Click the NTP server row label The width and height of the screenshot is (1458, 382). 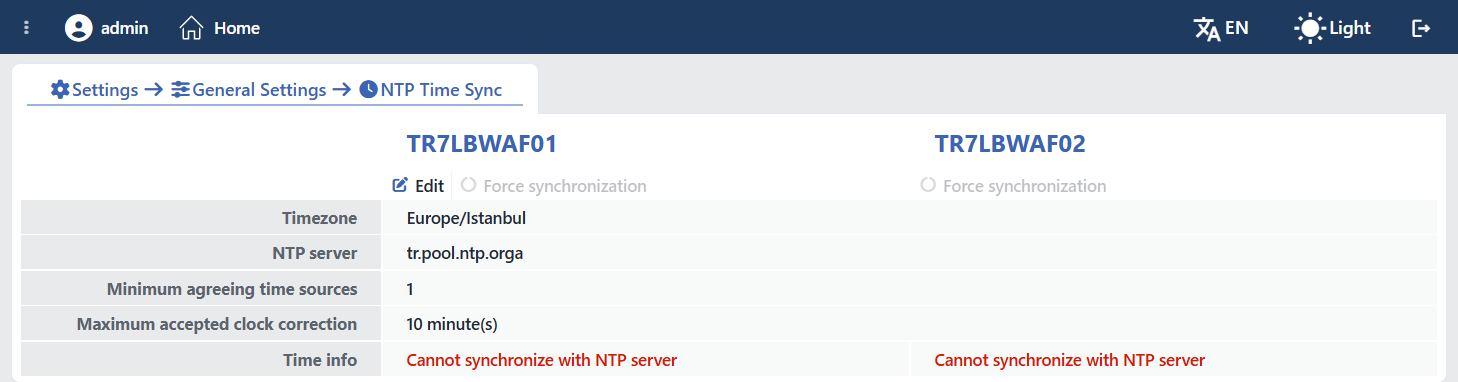coord(315,253)
